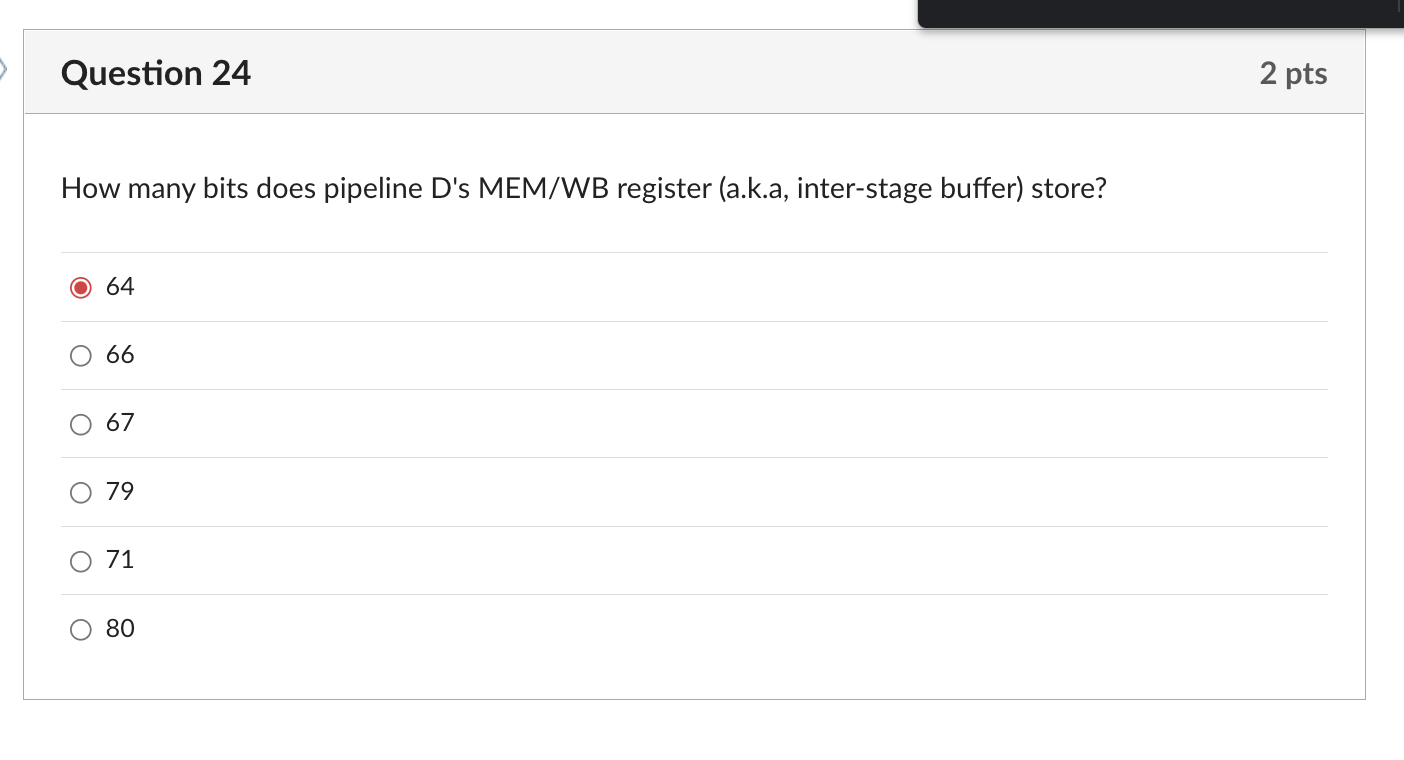
Task: Click the answer label 67
Action: point(120,423)
